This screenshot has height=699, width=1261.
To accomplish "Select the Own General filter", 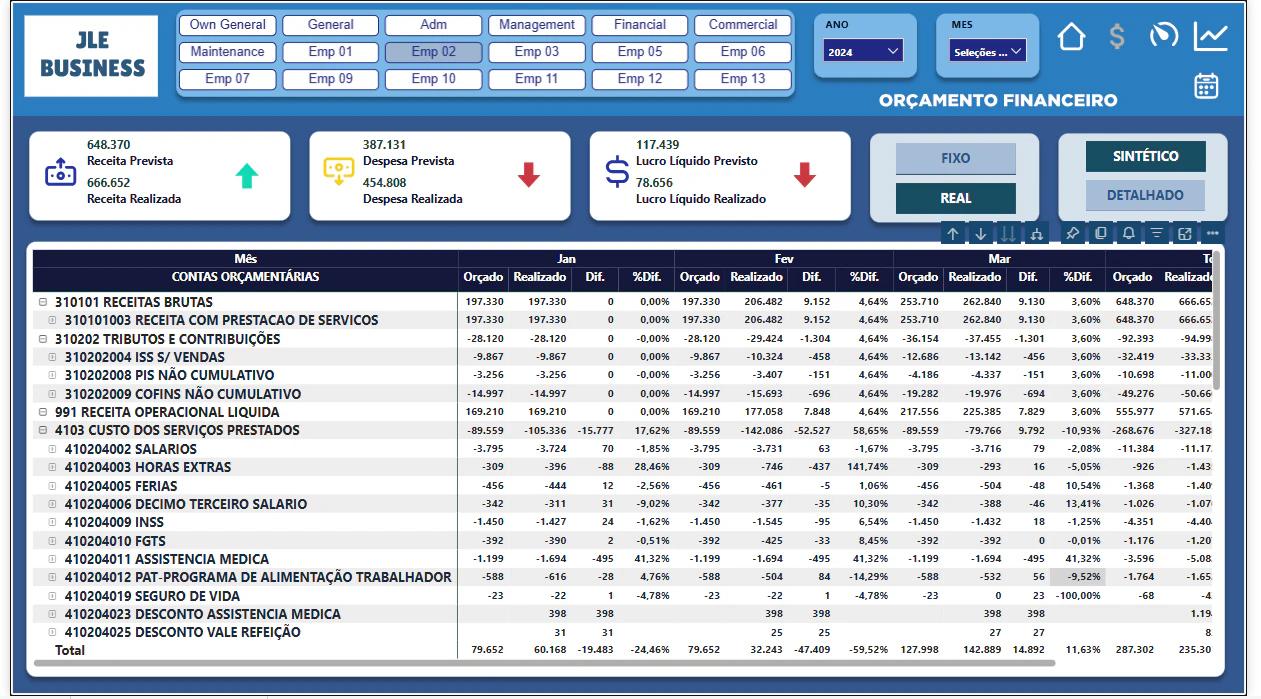I will 227,25.
